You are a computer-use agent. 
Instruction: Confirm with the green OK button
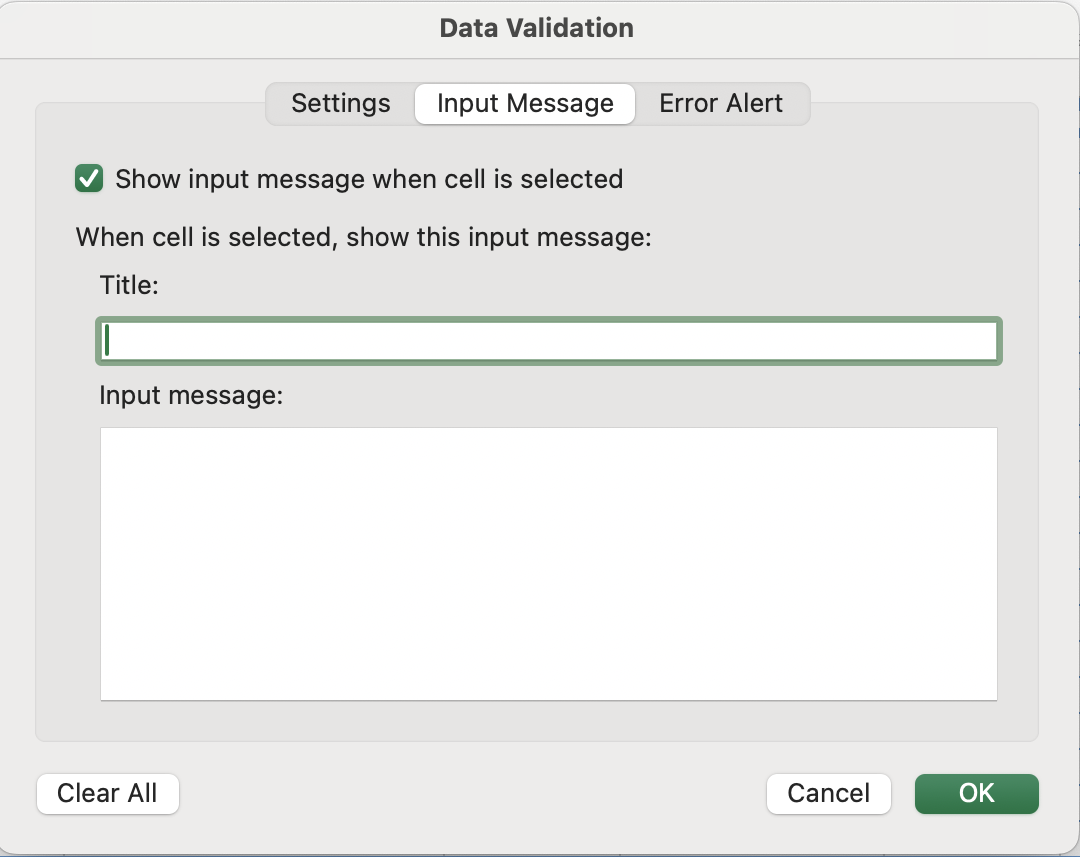click(x=976, y=794)
